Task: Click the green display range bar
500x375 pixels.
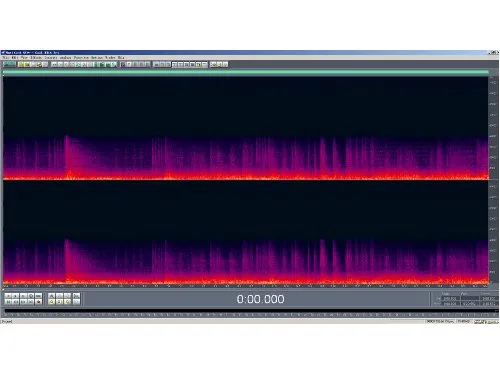Action: coord(246,72)
